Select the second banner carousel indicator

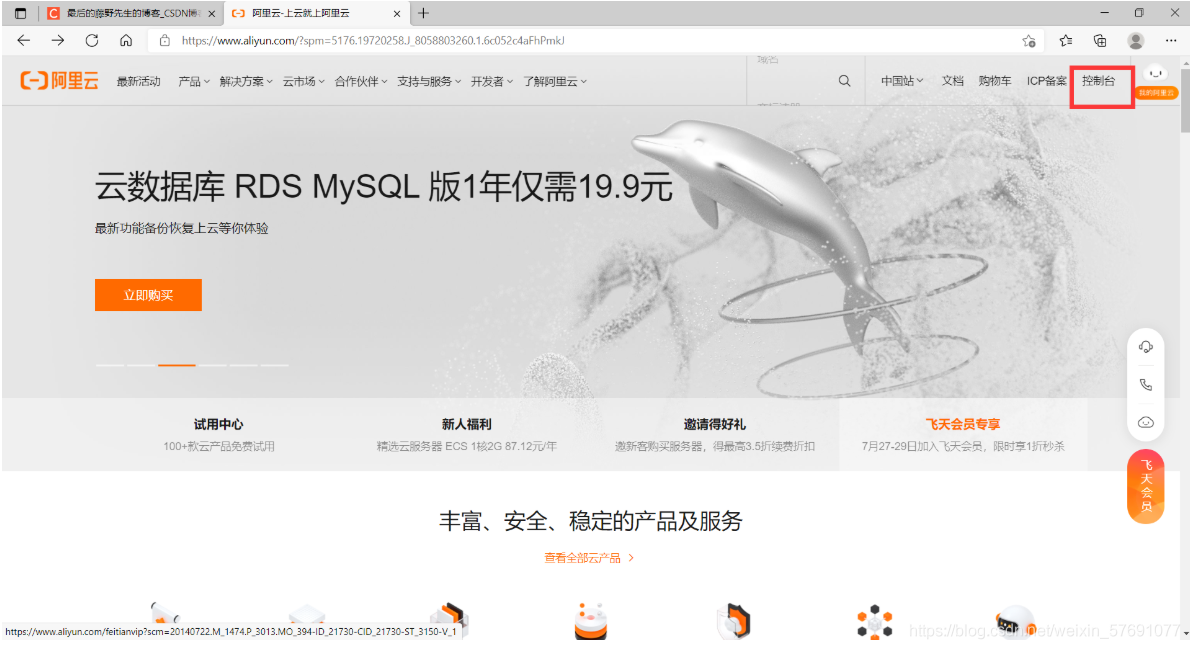click(140, 365)
